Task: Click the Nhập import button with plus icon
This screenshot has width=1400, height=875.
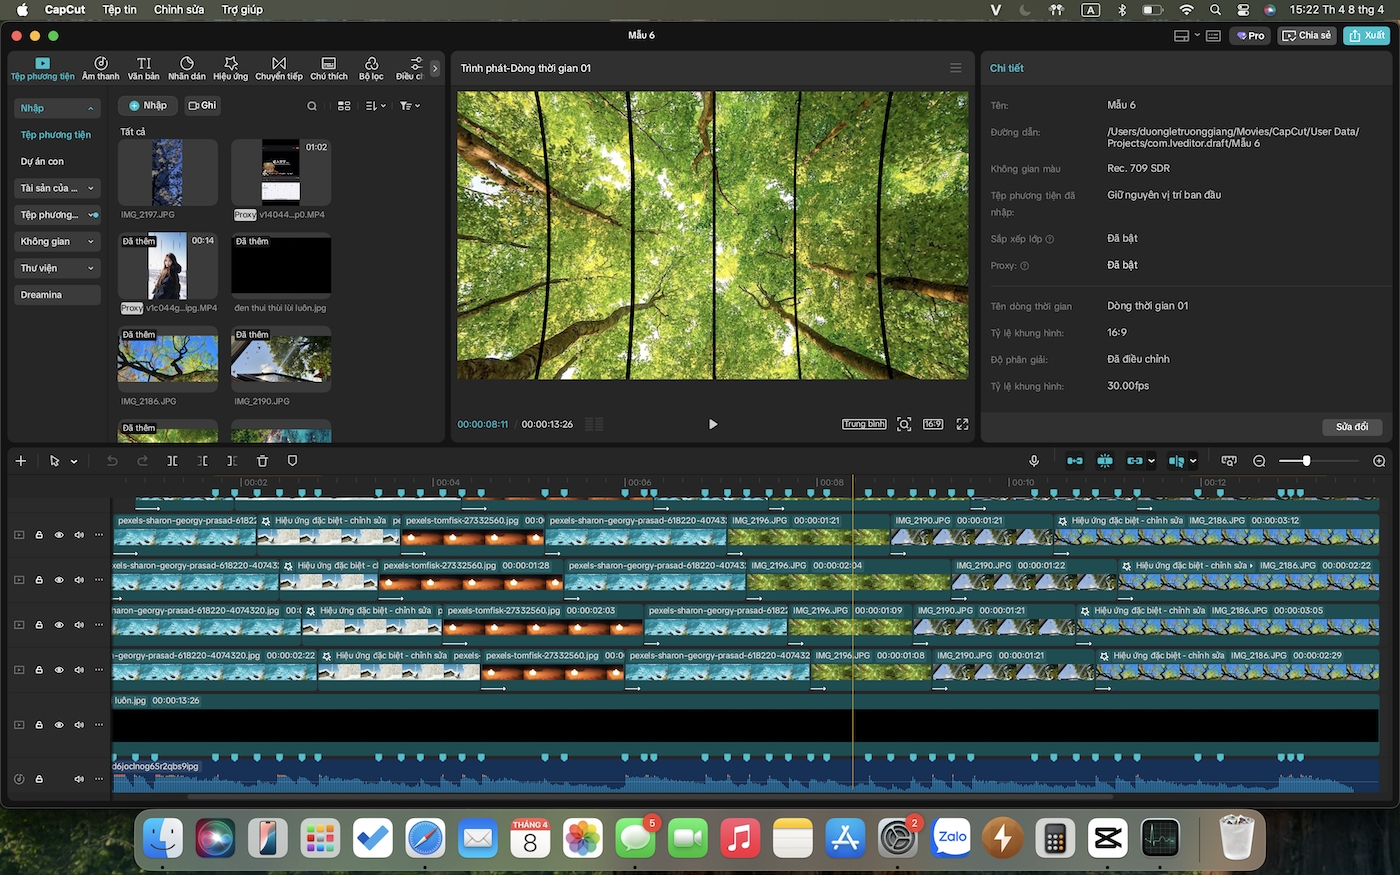Action: point(148,105)
